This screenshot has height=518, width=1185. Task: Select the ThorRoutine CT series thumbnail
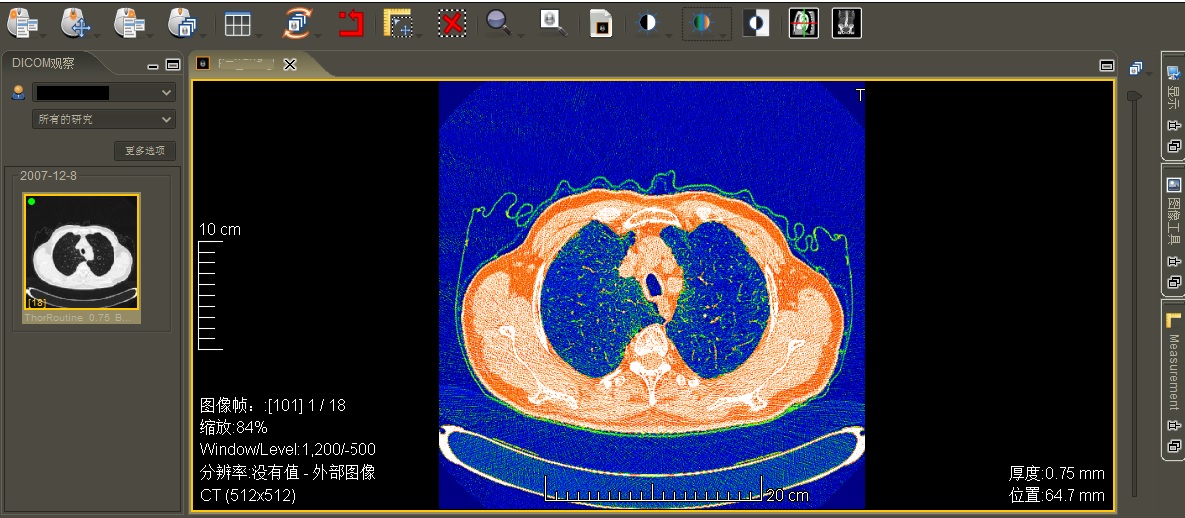82,252
